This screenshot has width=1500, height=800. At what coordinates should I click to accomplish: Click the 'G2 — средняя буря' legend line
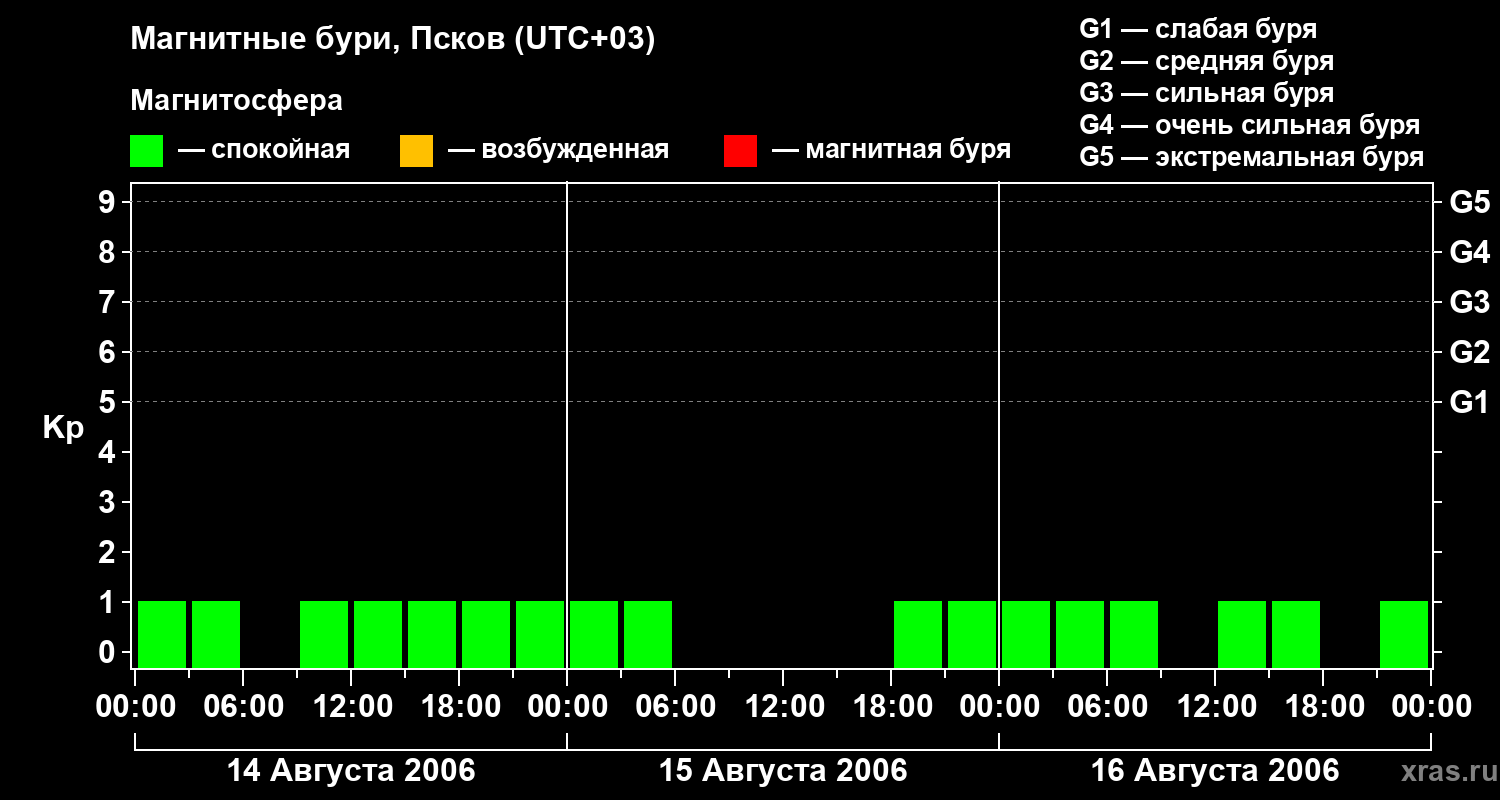click(x=1206, y=61)
